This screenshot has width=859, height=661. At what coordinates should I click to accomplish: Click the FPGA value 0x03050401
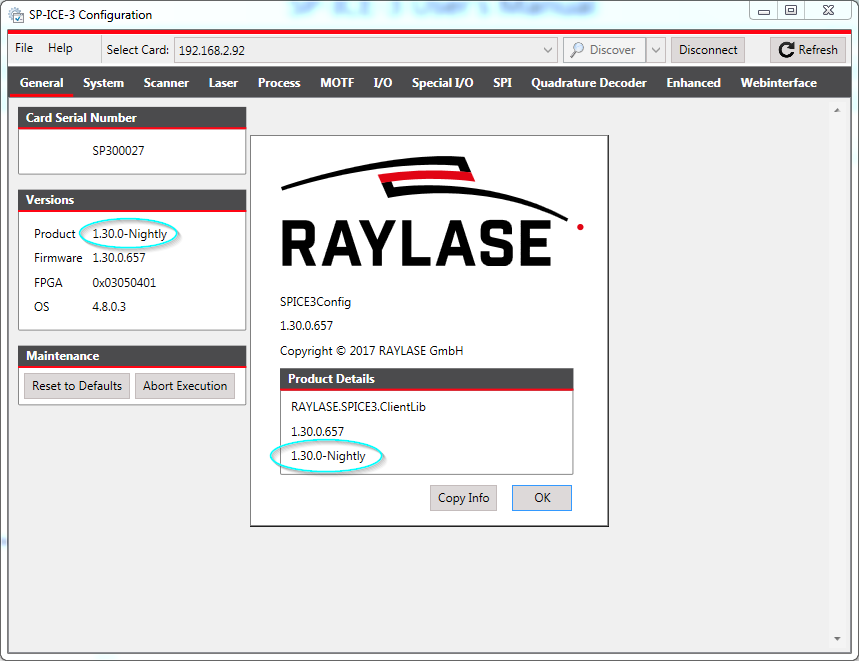point(124,283)
